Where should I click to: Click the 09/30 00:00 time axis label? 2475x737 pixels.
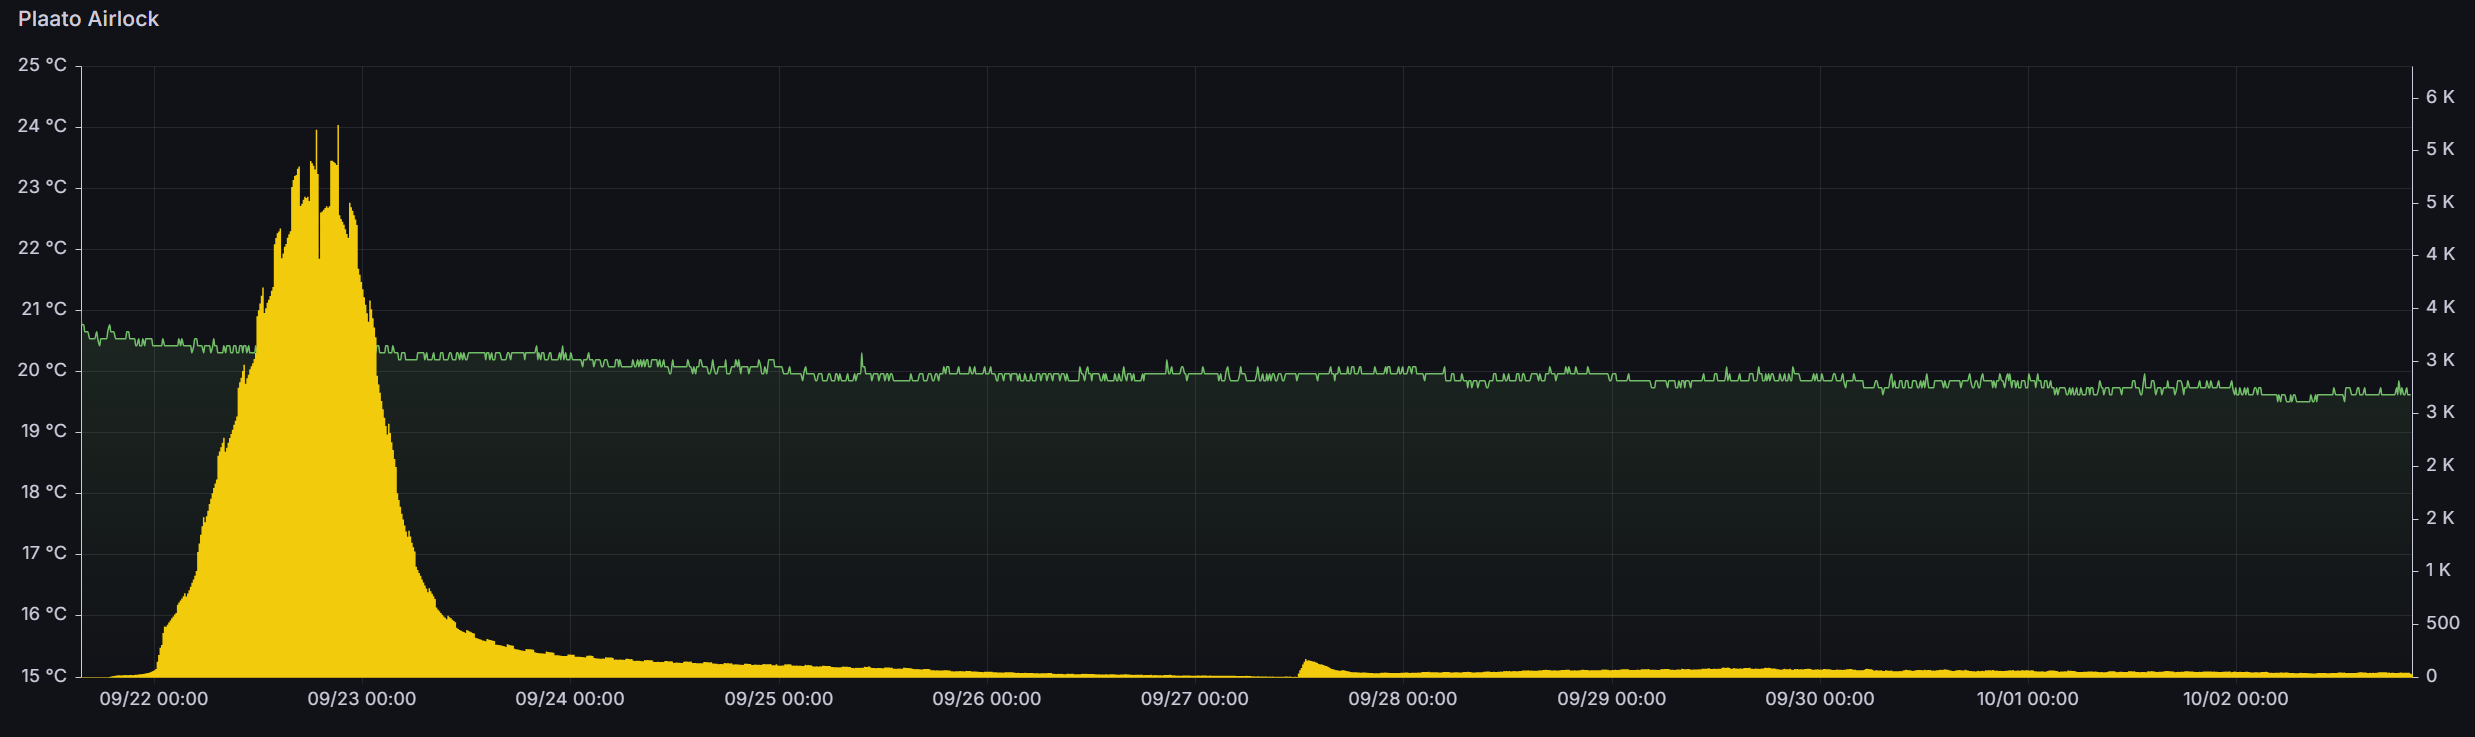click(x=1820, y=699)
